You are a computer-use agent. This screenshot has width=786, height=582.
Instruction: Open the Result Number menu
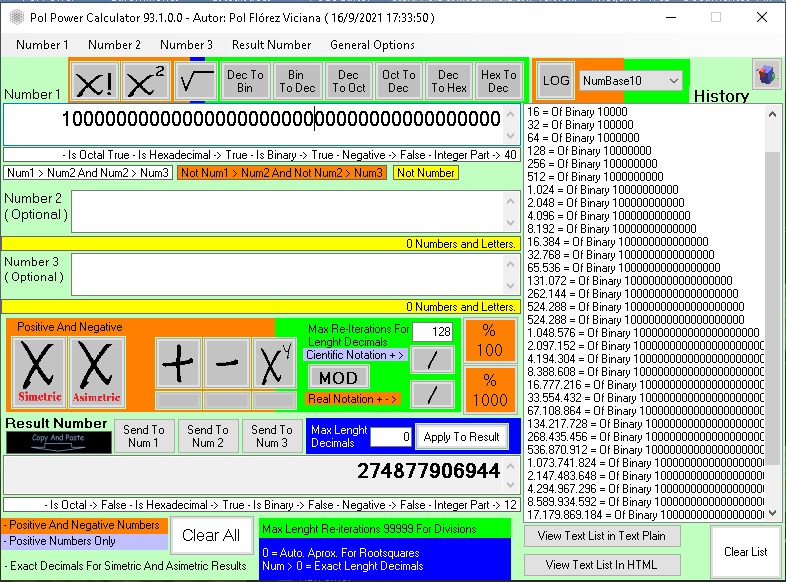(271, 45)
